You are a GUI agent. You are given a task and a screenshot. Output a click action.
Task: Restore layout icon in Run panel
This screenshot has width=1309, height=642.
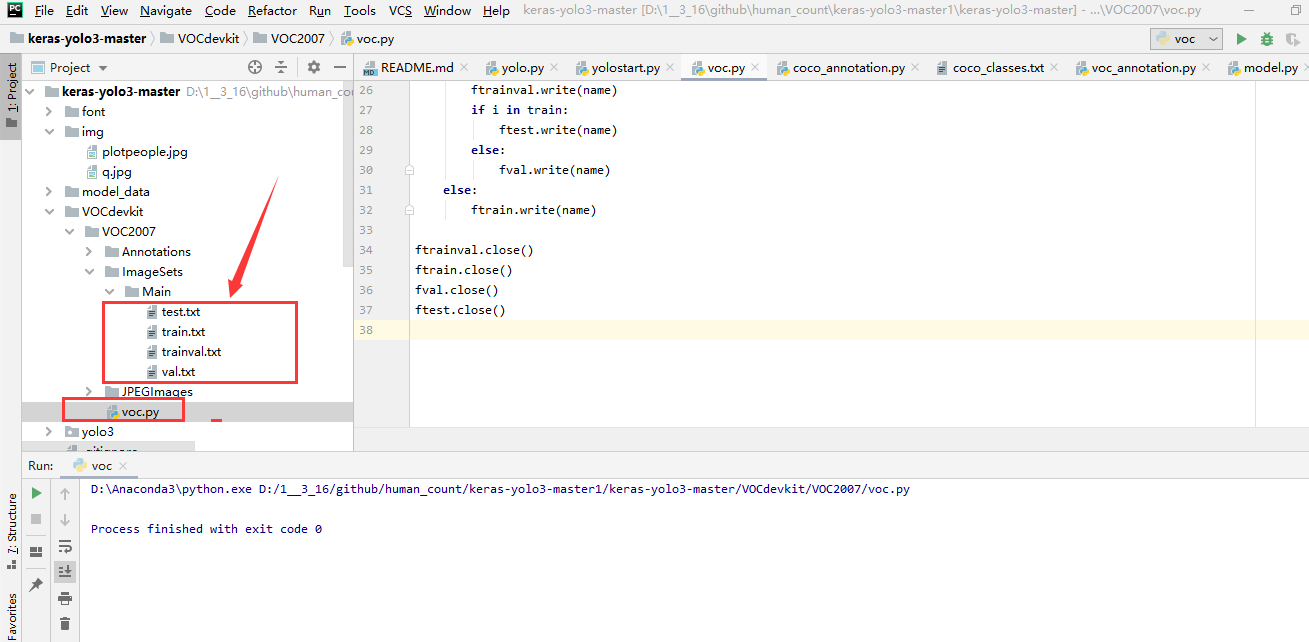coord(36,551)
